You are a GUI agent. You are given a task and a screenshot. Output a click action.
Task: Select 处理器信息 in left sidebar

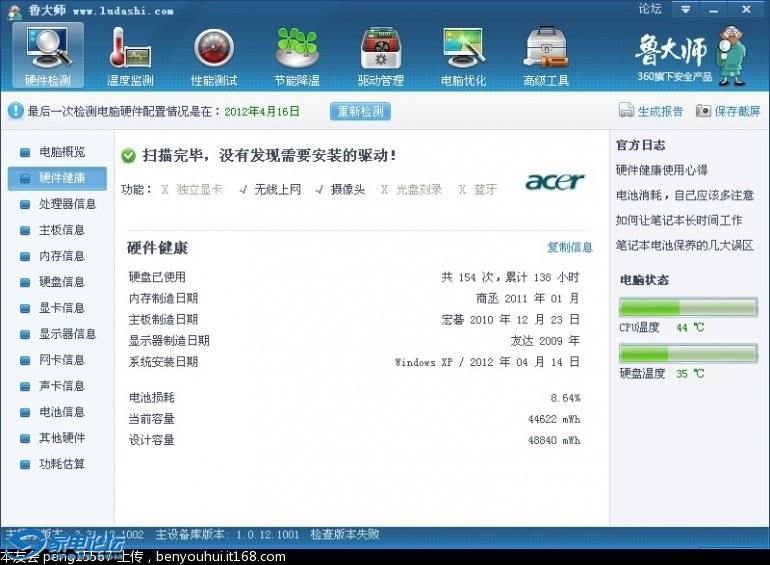point(67,204)
